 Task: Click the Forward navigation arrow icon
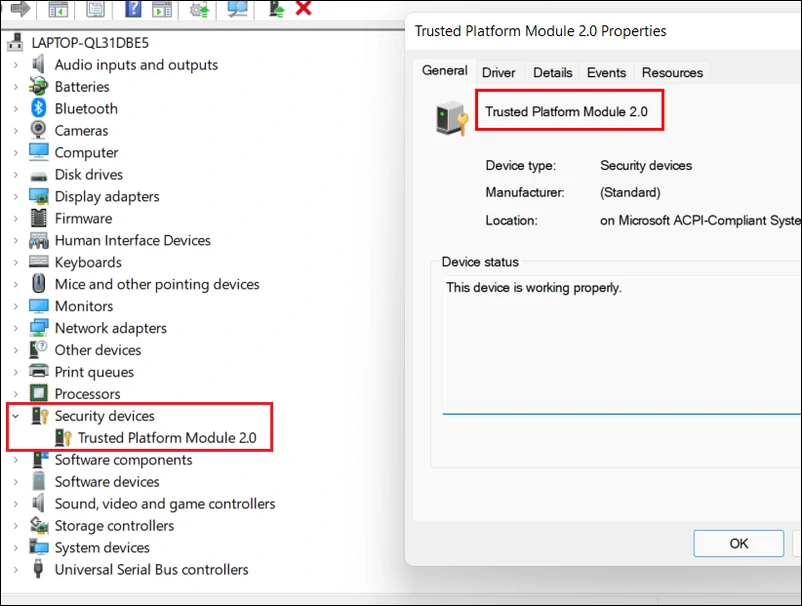22,10
